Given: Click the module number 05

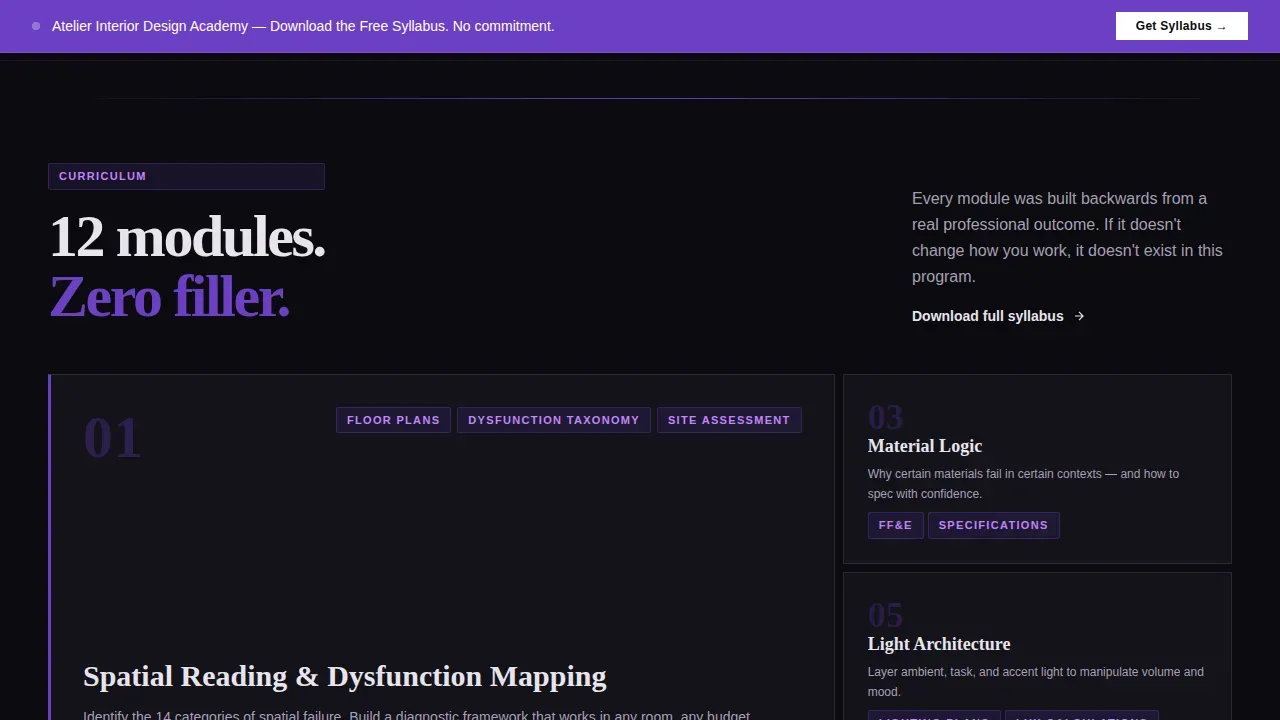Looking at the screenshot, I should coord(885,614).
